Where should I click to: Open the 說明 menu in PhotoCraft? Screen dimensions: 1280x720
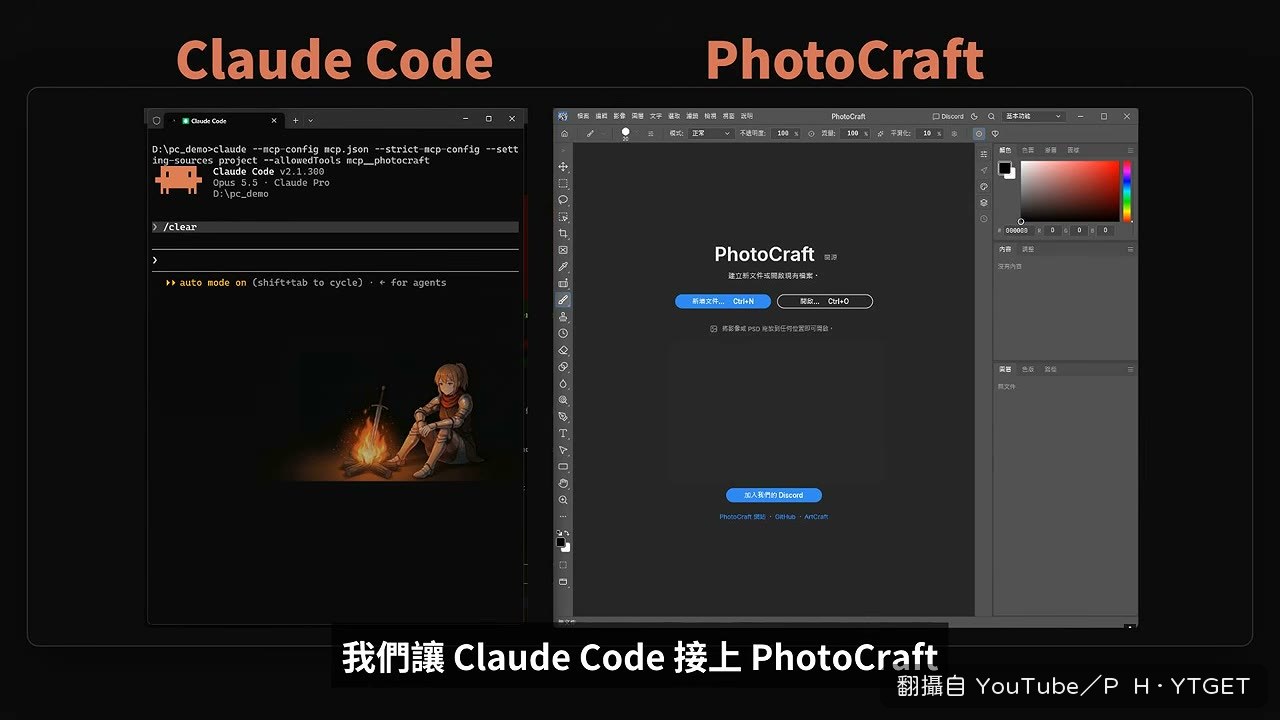(x=747, y=116)
